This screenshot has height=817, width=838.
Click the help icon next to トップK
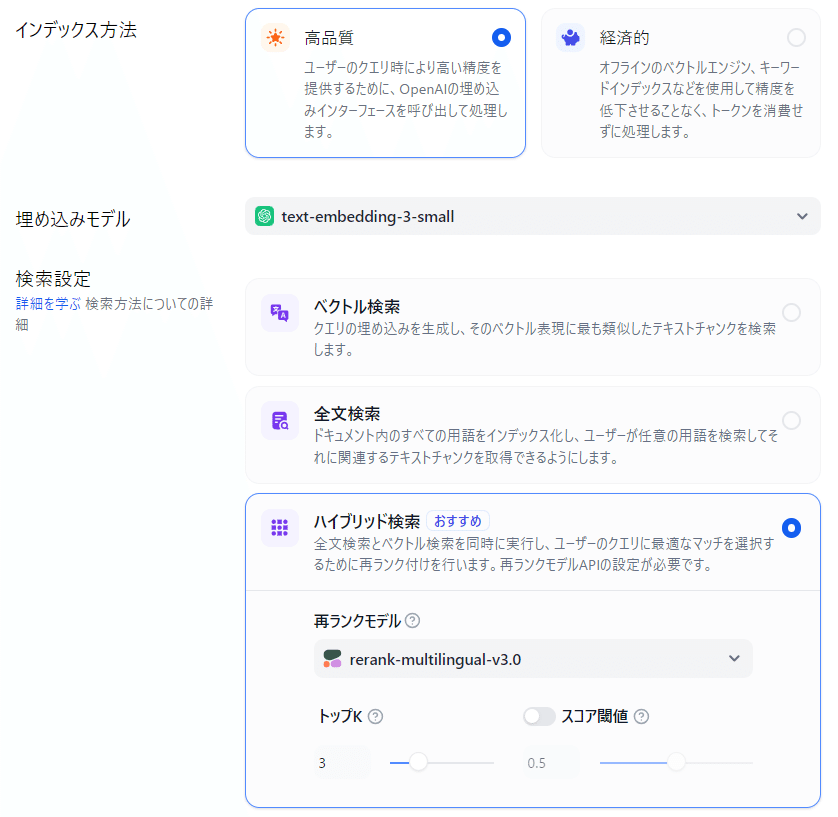click(x=376, y=716)
